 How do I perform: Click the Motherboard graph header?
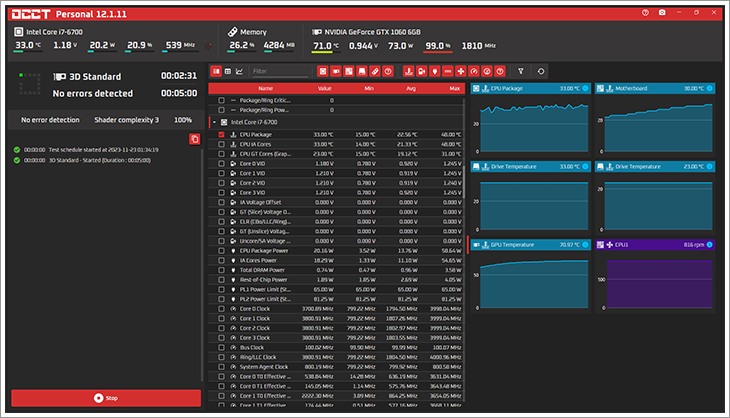pos(655,88)
